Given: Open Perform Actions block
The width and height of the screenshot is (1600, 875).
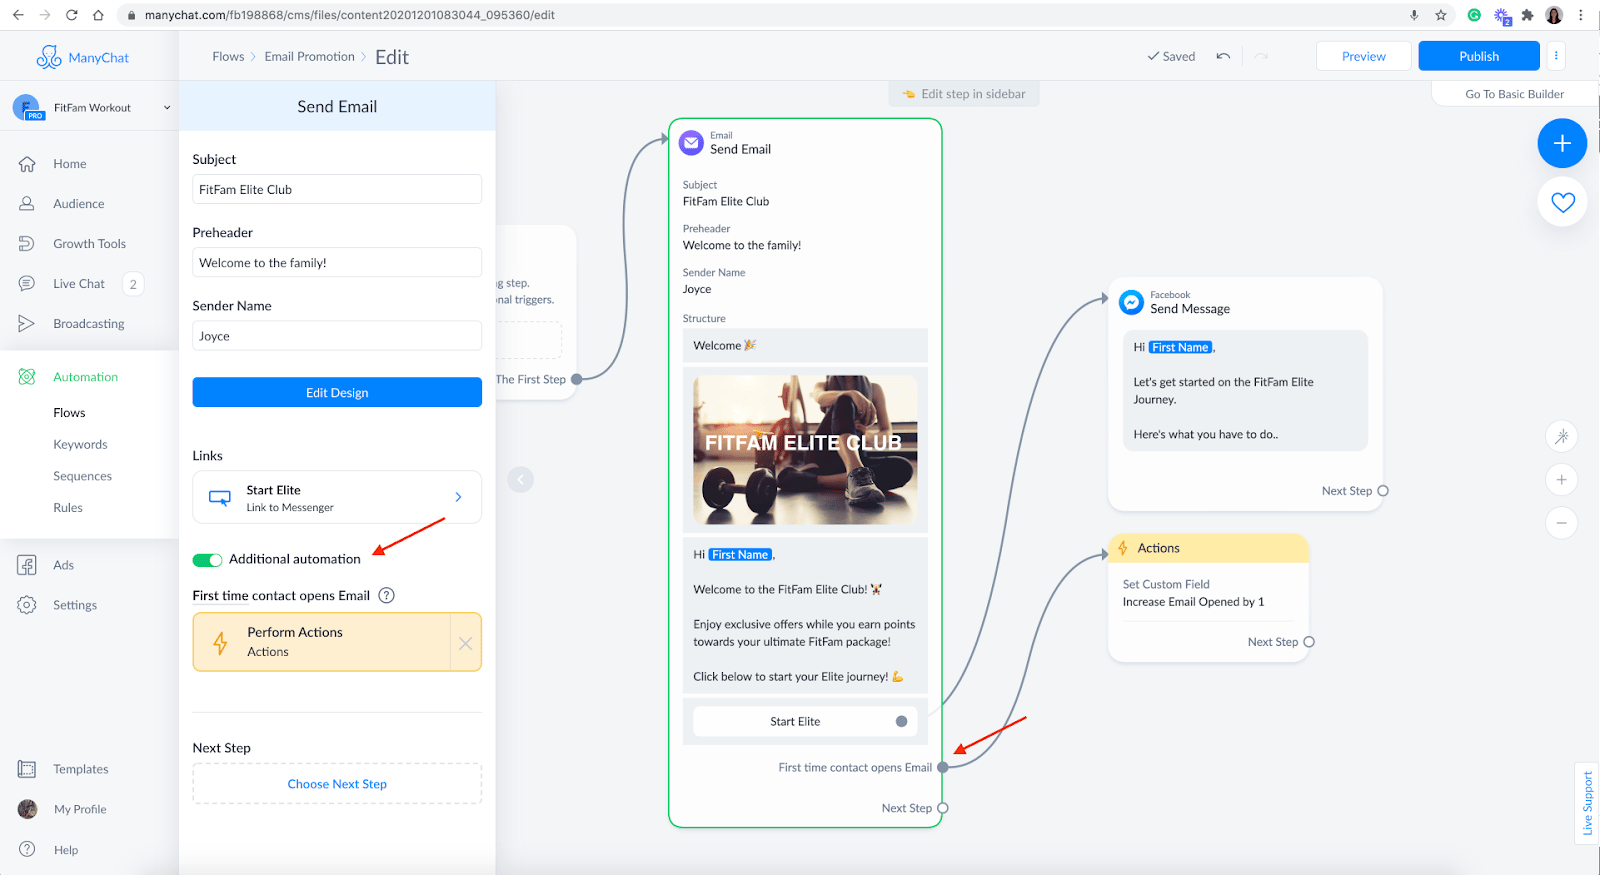Looking at the screenshot, I should (x=321, y=642).
